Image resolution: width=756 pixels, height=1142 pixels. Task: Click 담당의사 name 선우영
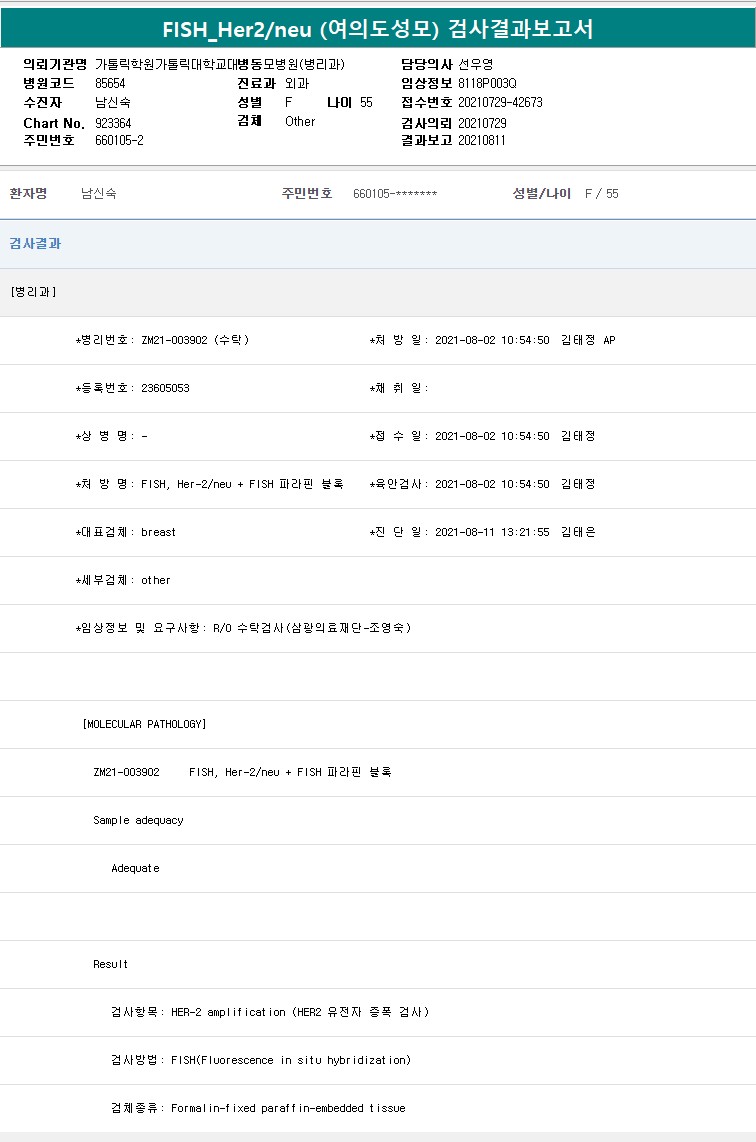tap(476, 64)
